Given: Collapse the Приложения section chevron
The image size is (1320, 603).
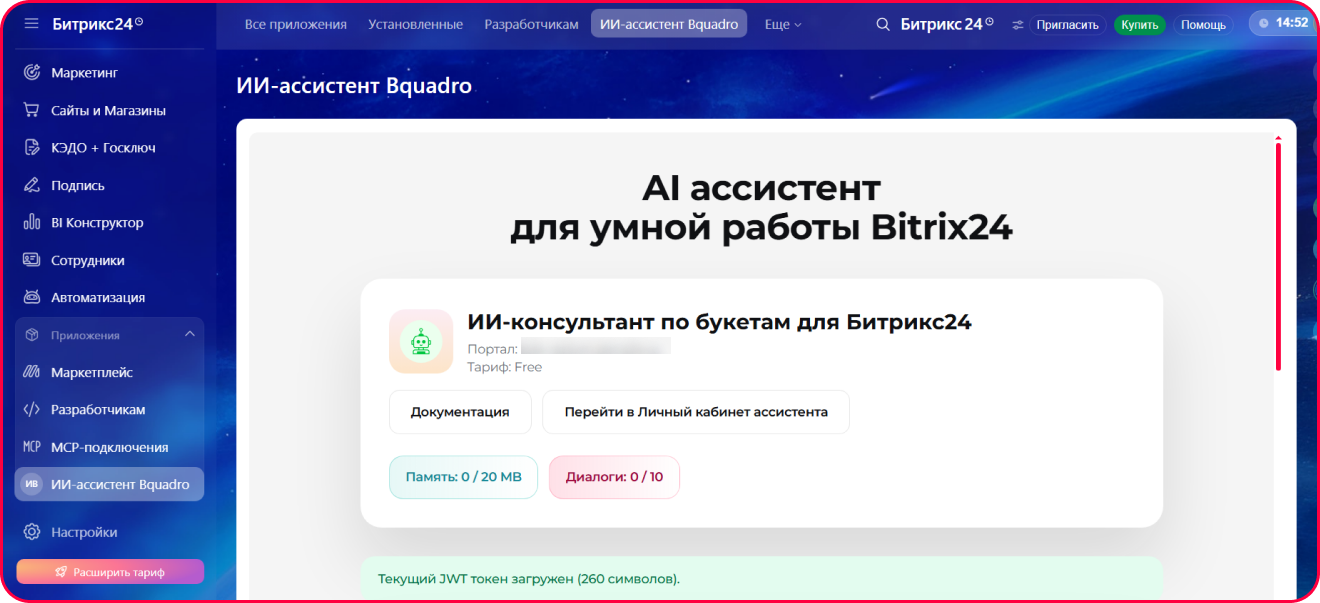Looking at the screenshot, I should tap(190, 334).
